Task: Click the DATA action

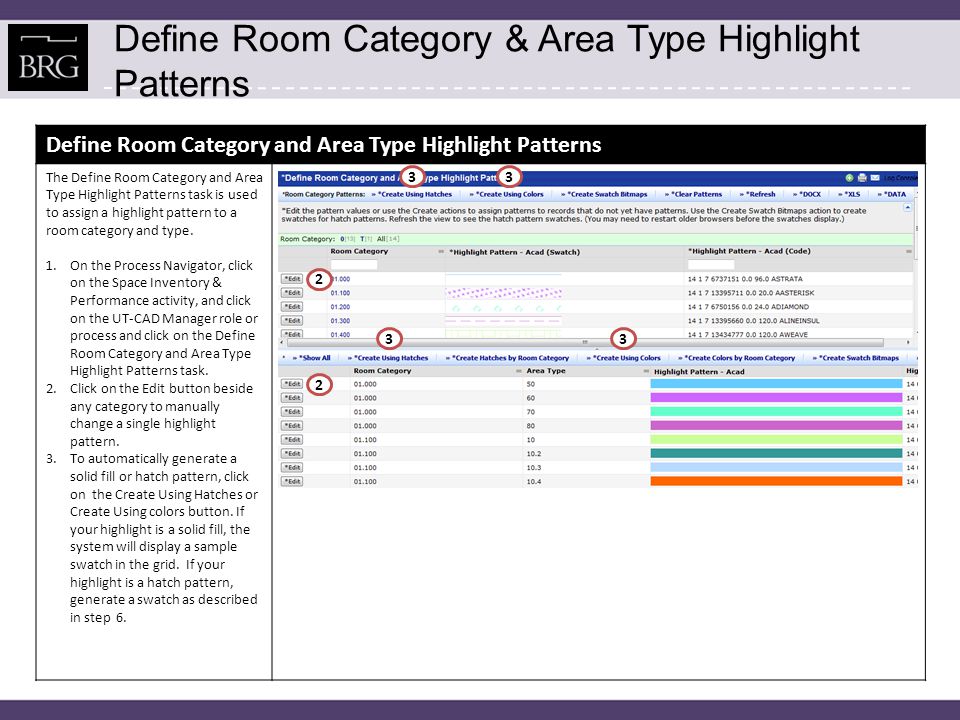Action: [x=895, y=195]
